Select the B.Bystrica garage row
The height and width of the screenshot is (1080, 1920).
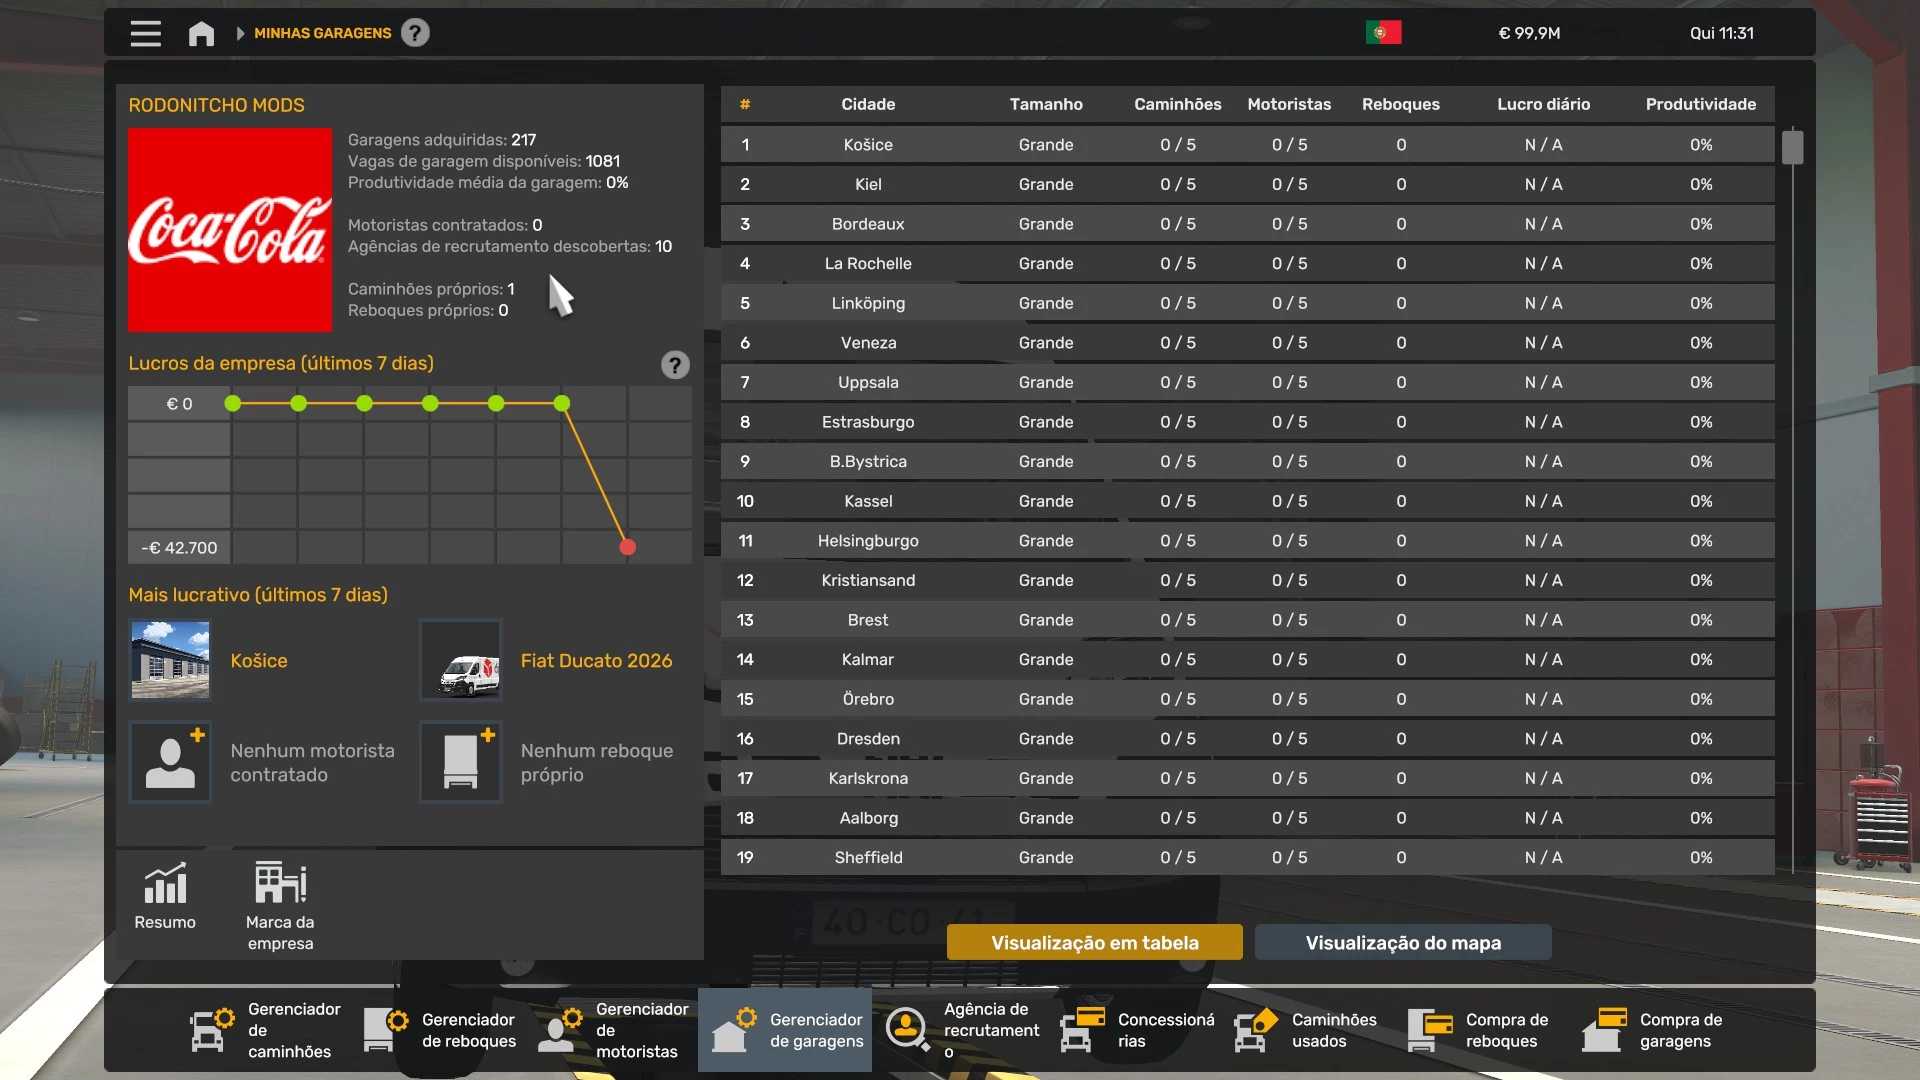(x=1247, y=461)
